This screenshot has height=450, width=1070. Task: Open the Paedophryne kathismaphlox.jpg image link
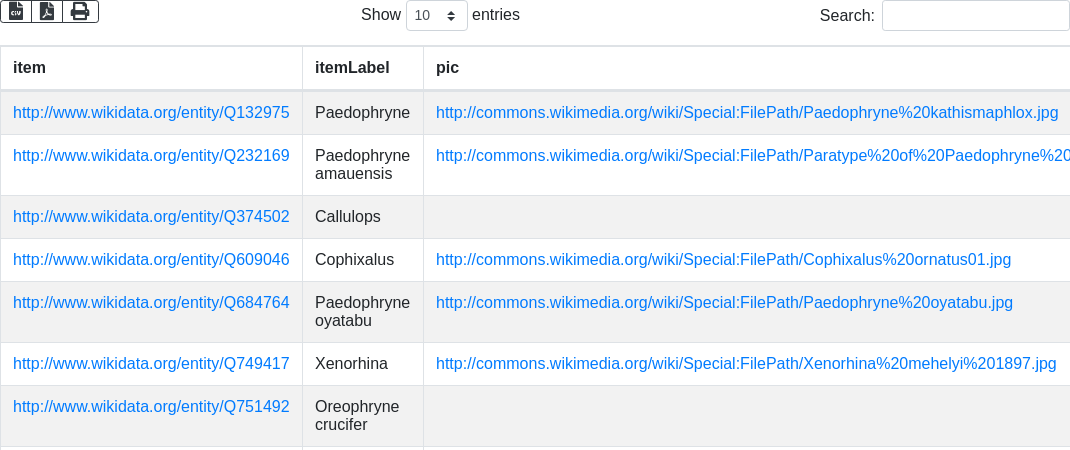pyautogui.click(x=747, y=113)
